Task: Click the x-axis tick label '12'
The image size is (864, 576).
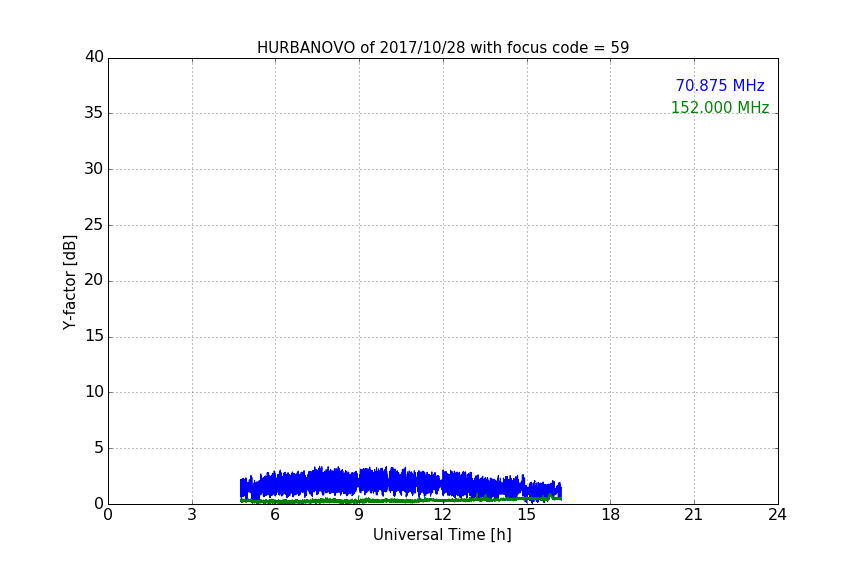Action: pyautogui.click(x=443, y=515)
